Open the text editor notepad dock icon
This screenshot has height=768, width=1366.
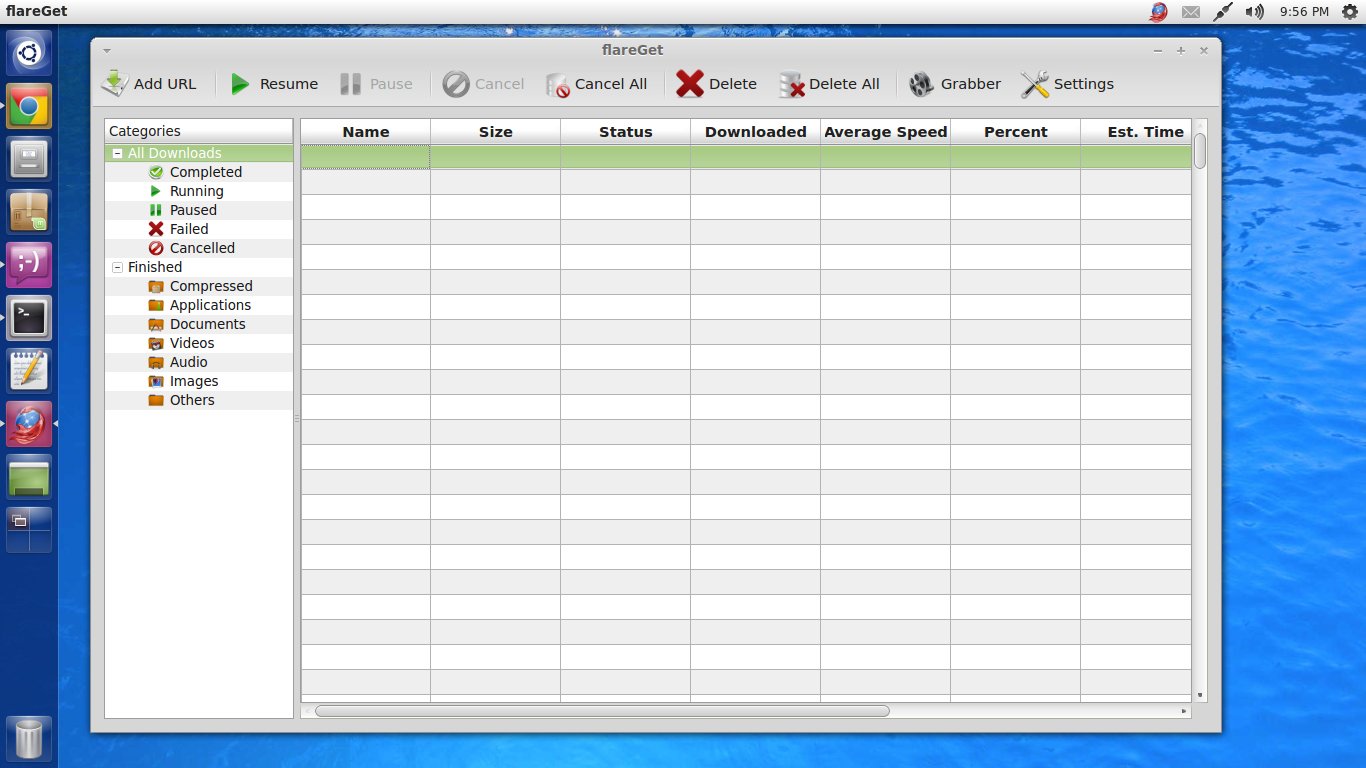point(30,371)
